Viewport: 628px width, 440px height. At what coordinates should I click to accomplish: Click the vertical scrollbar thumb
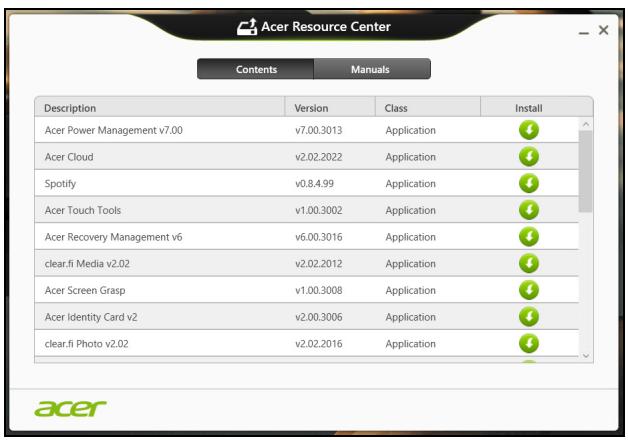tap(586, 171)
